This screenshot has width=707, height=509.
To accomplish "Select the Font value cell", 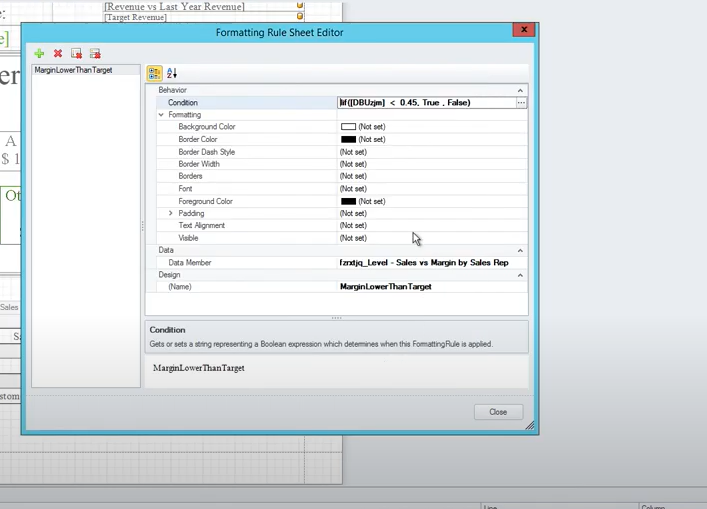I will [x=432, y=188].
